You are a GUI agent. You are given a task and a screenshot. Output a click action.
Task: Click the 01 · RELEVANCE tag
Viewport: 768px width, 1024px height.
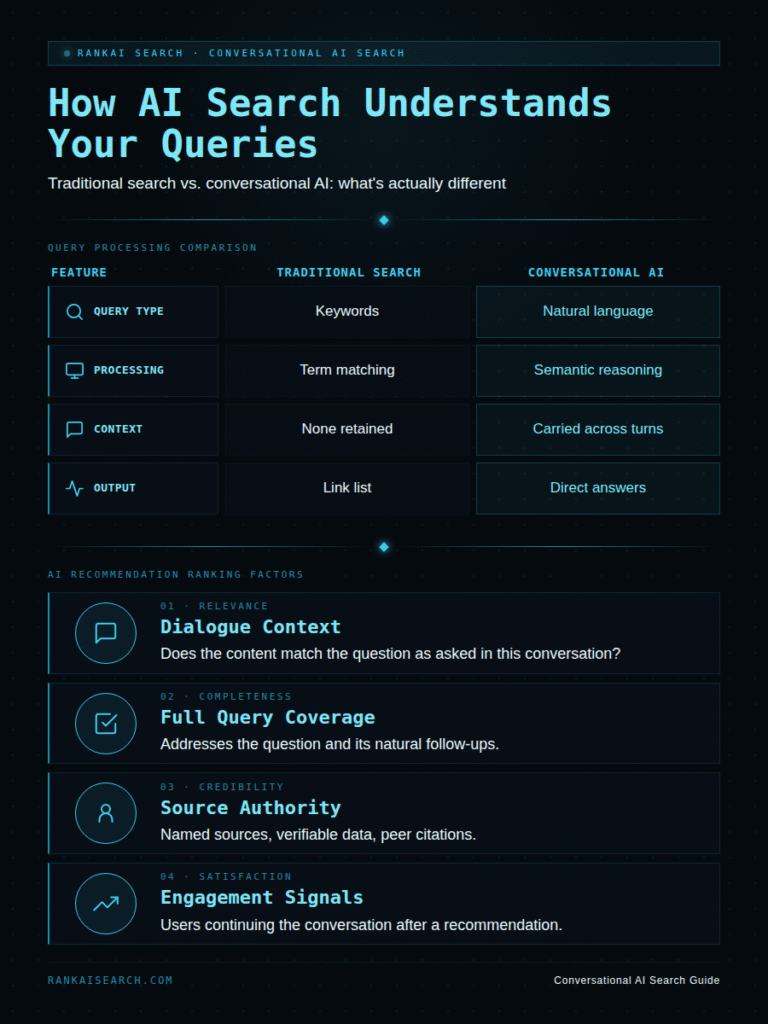coord(214,606)
